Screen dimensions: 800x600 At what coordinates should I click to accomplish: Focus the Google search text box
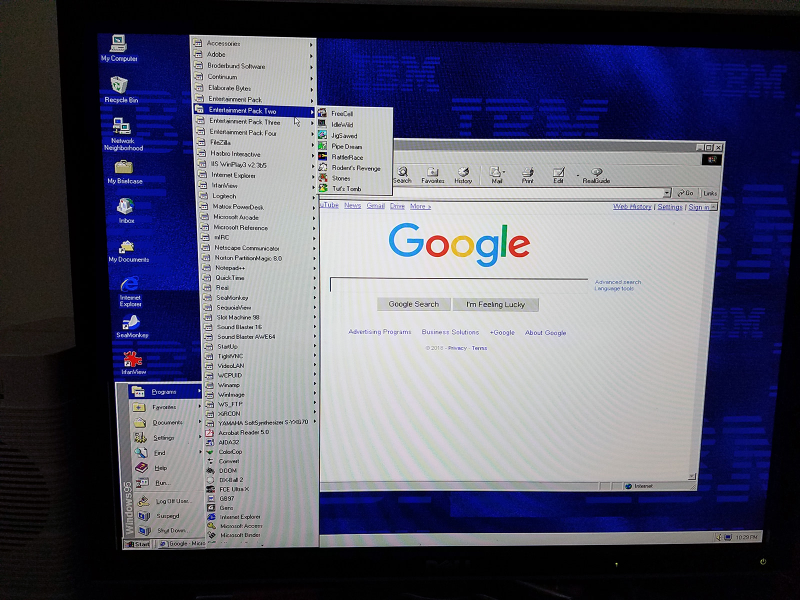(459, 285)
